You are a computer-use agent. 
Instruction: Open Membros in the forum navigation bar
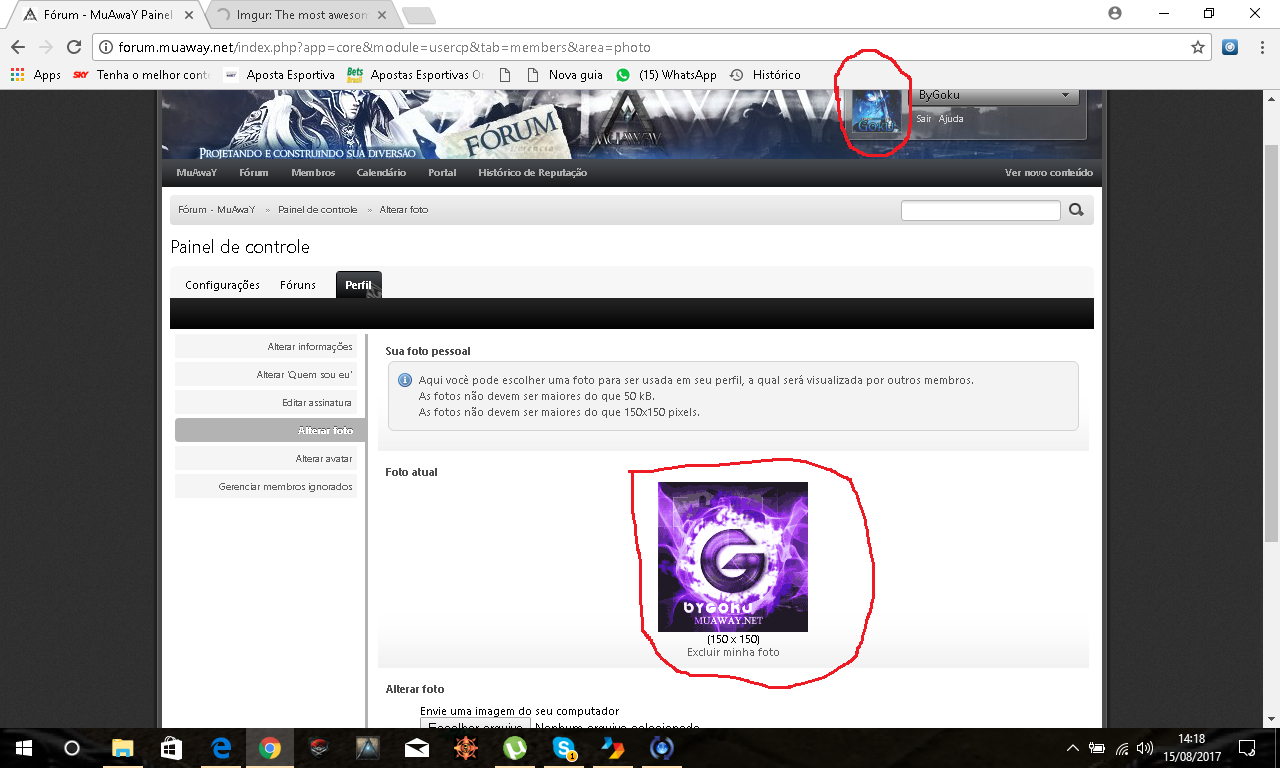point(313,173)
